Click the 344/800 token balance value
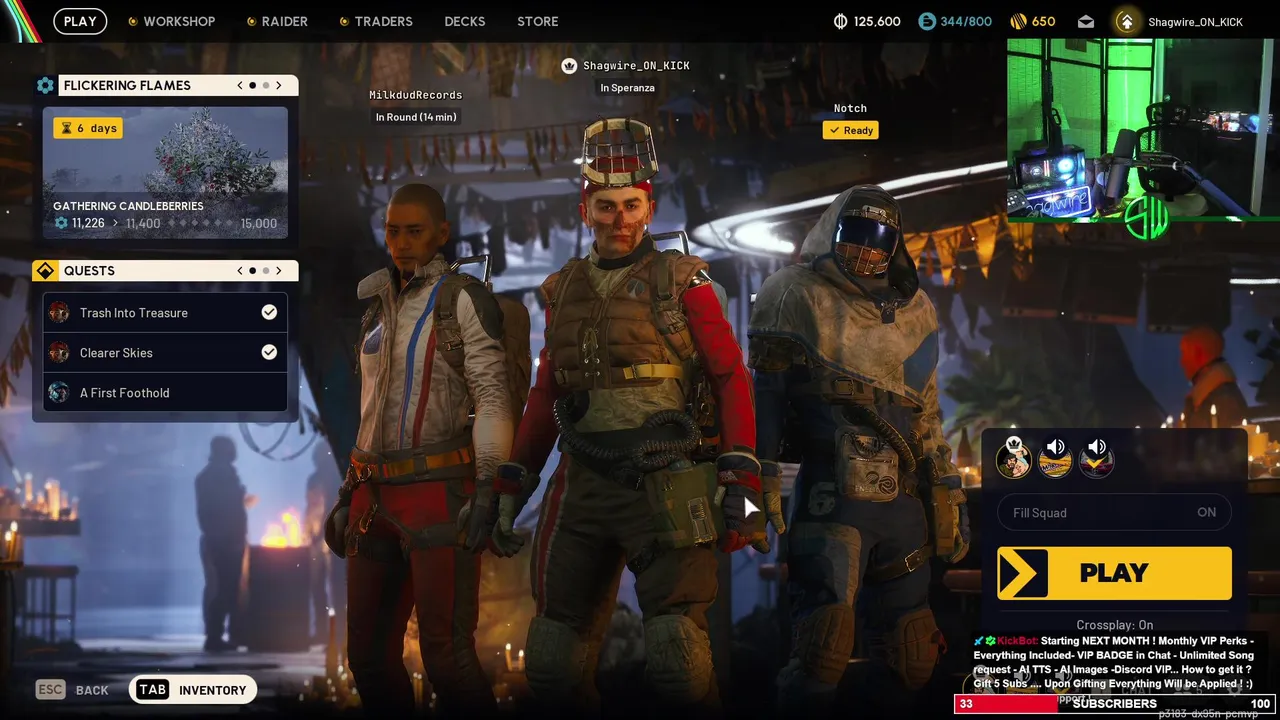The width and height of the screenshot is (1280, 720). point(966,21)
